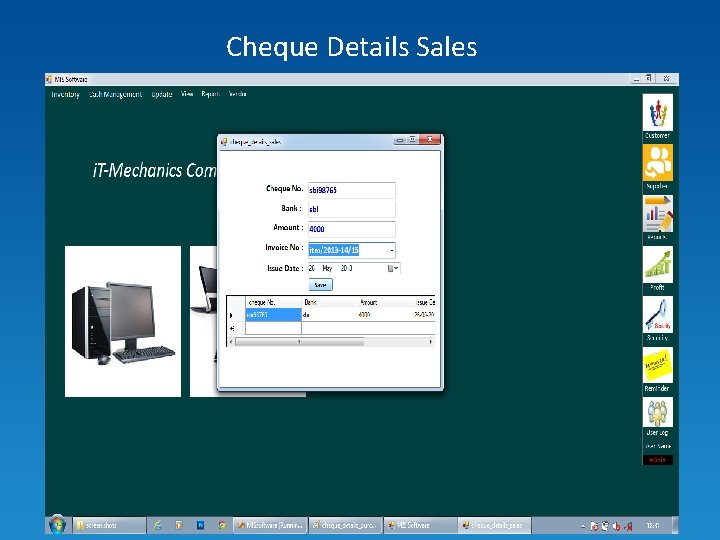Open the Reminder sticky note icon
The image size is (720, 540).
[x=658, y=365]
